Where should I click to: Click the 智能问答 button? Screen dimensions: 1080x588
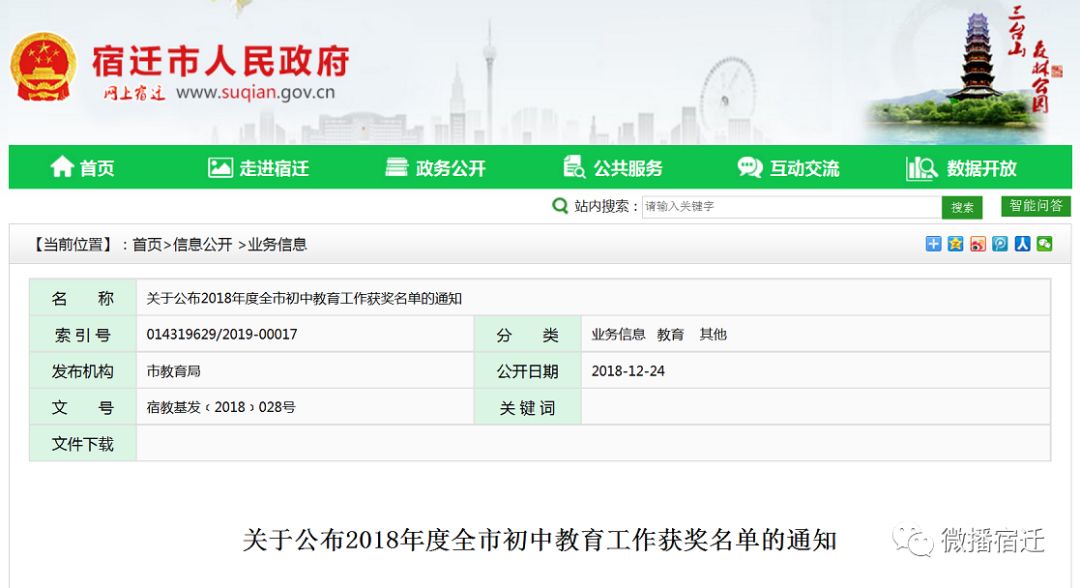click(1036, 206)
